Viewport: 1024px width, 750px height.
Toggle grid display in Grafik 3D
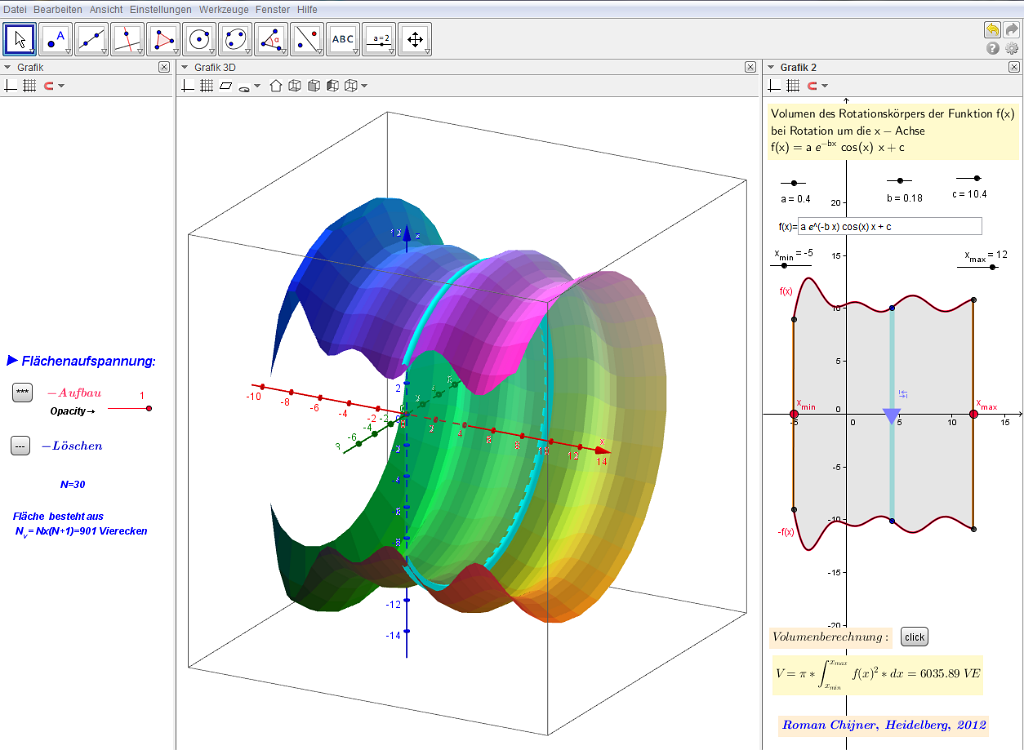click(x=206, y=86)
